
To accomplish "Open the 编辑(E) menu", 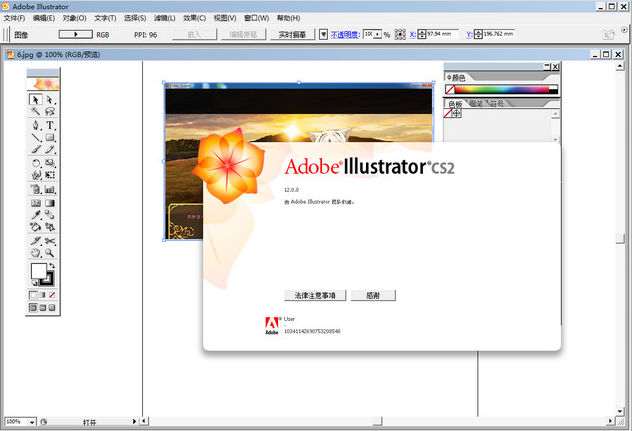I will click(44, 18).
